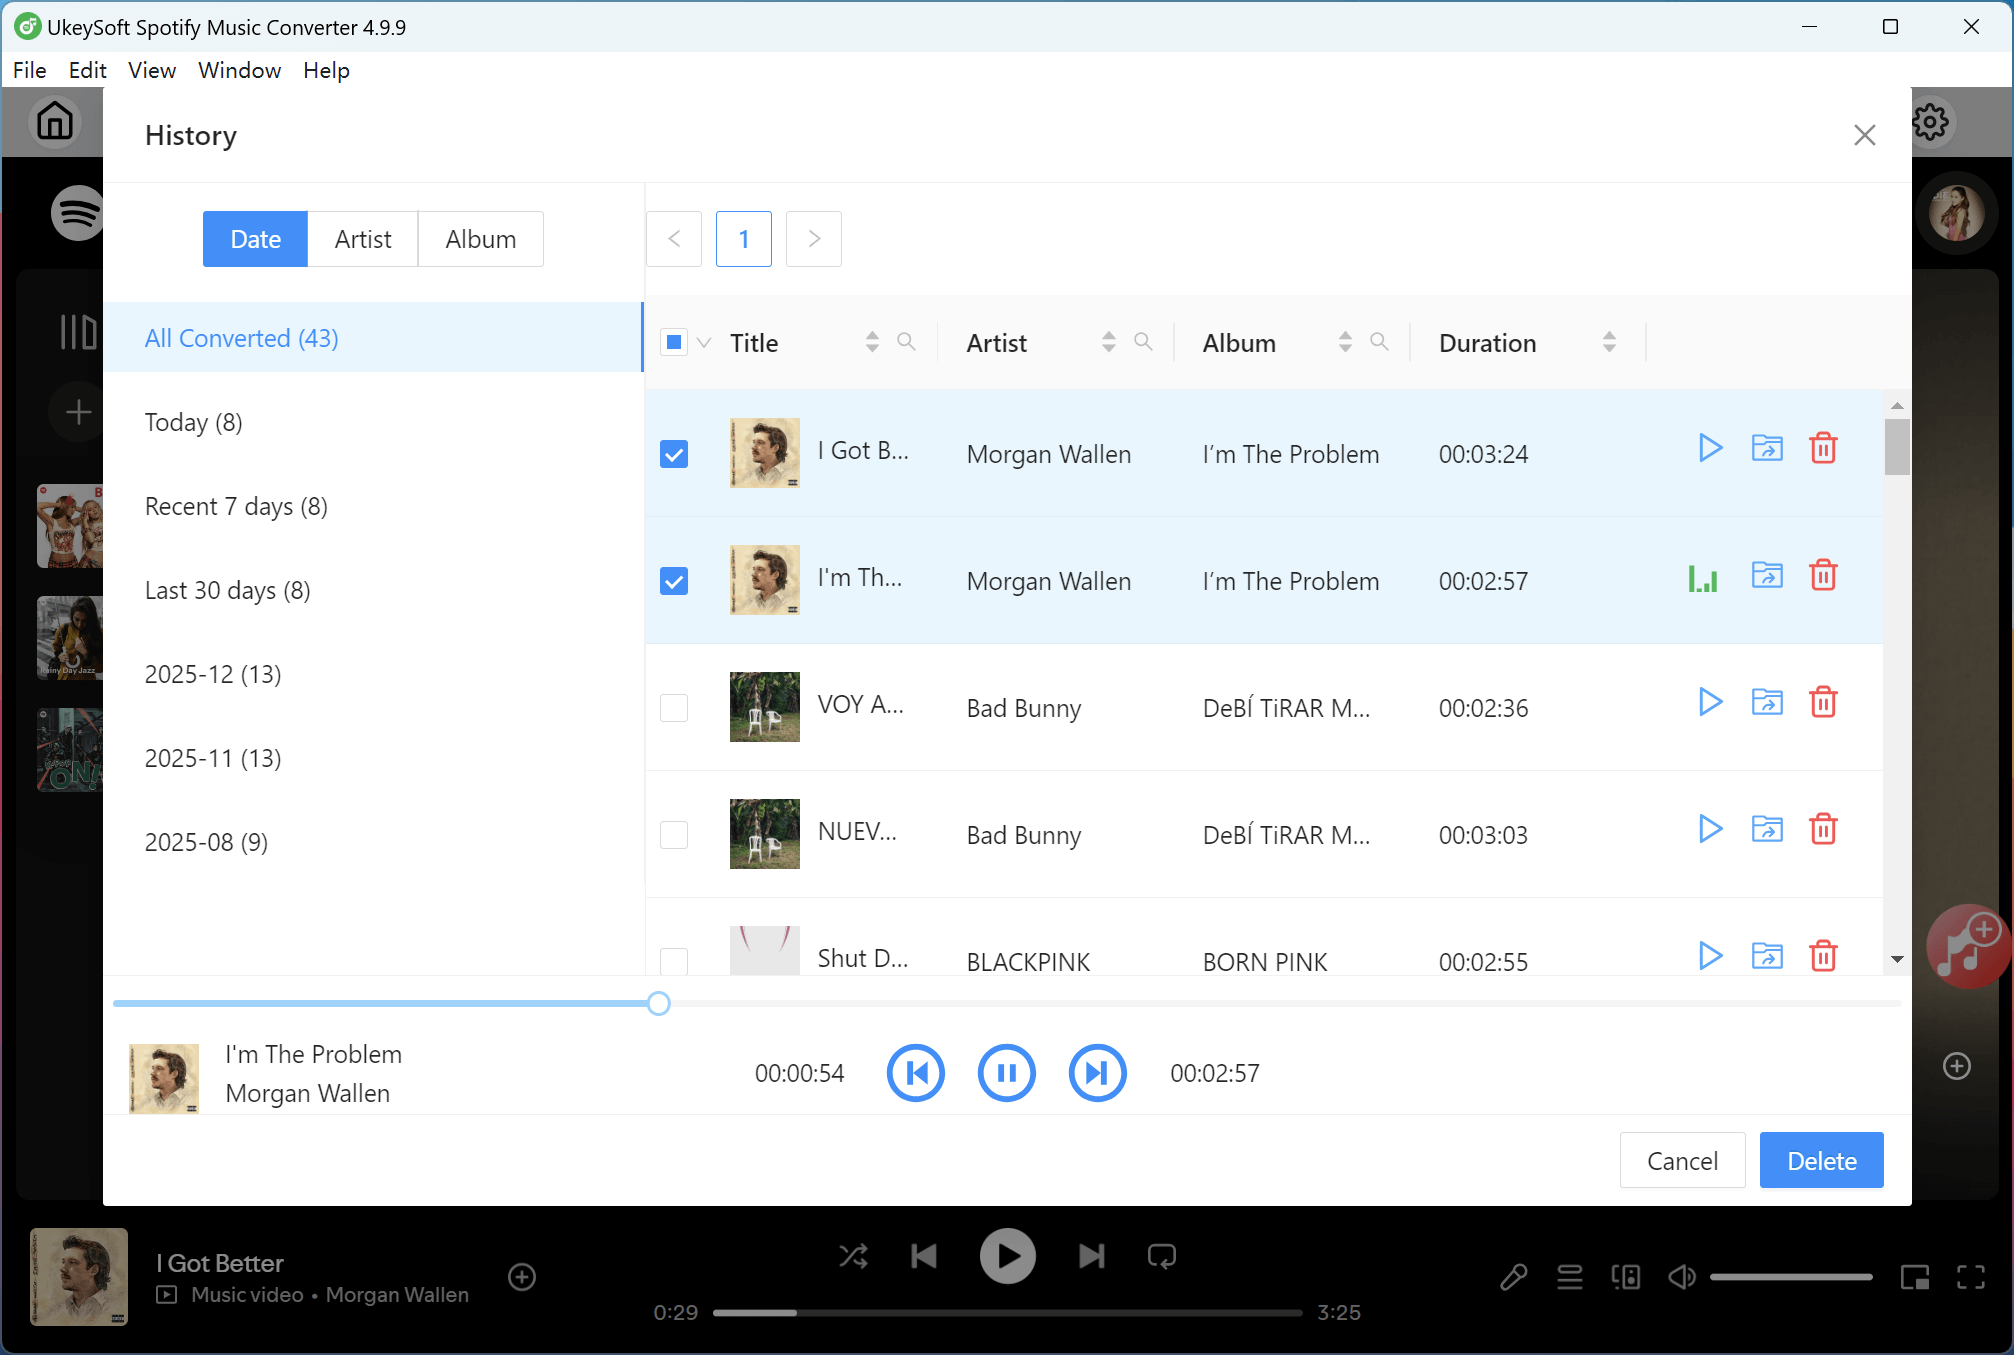The image size is (2014, 1355).
Task: Open output folder for VOY A... by Bad Bunny
Action: 1767,702
